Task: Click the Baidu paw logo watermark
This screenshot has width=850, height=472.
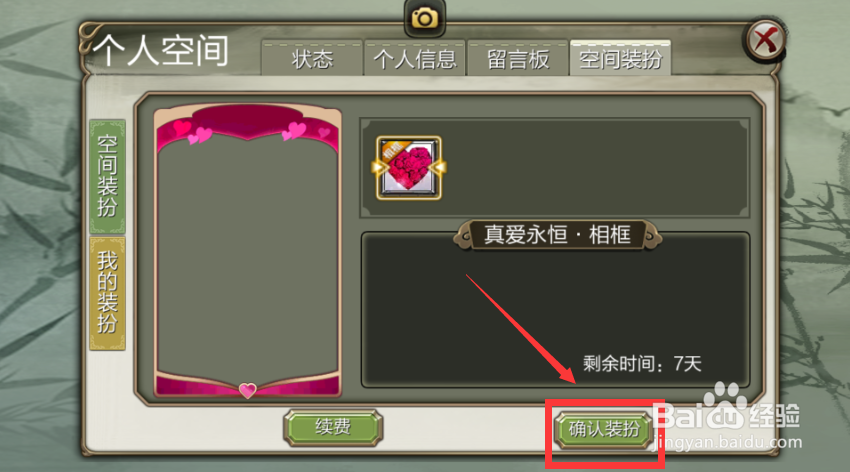Action: pos(725,406)
